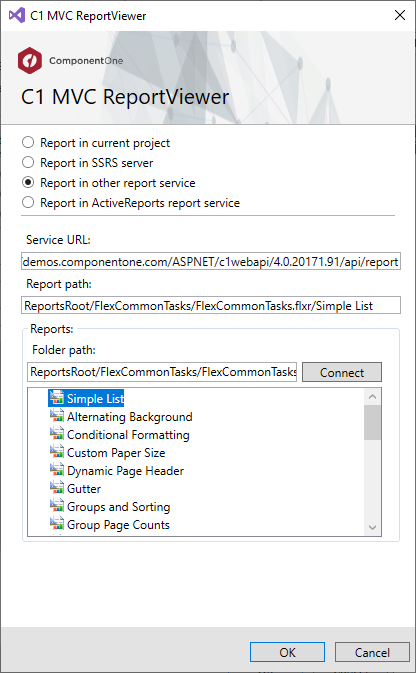Click the Groups and Sorting report icon

[x=57, y=506]
